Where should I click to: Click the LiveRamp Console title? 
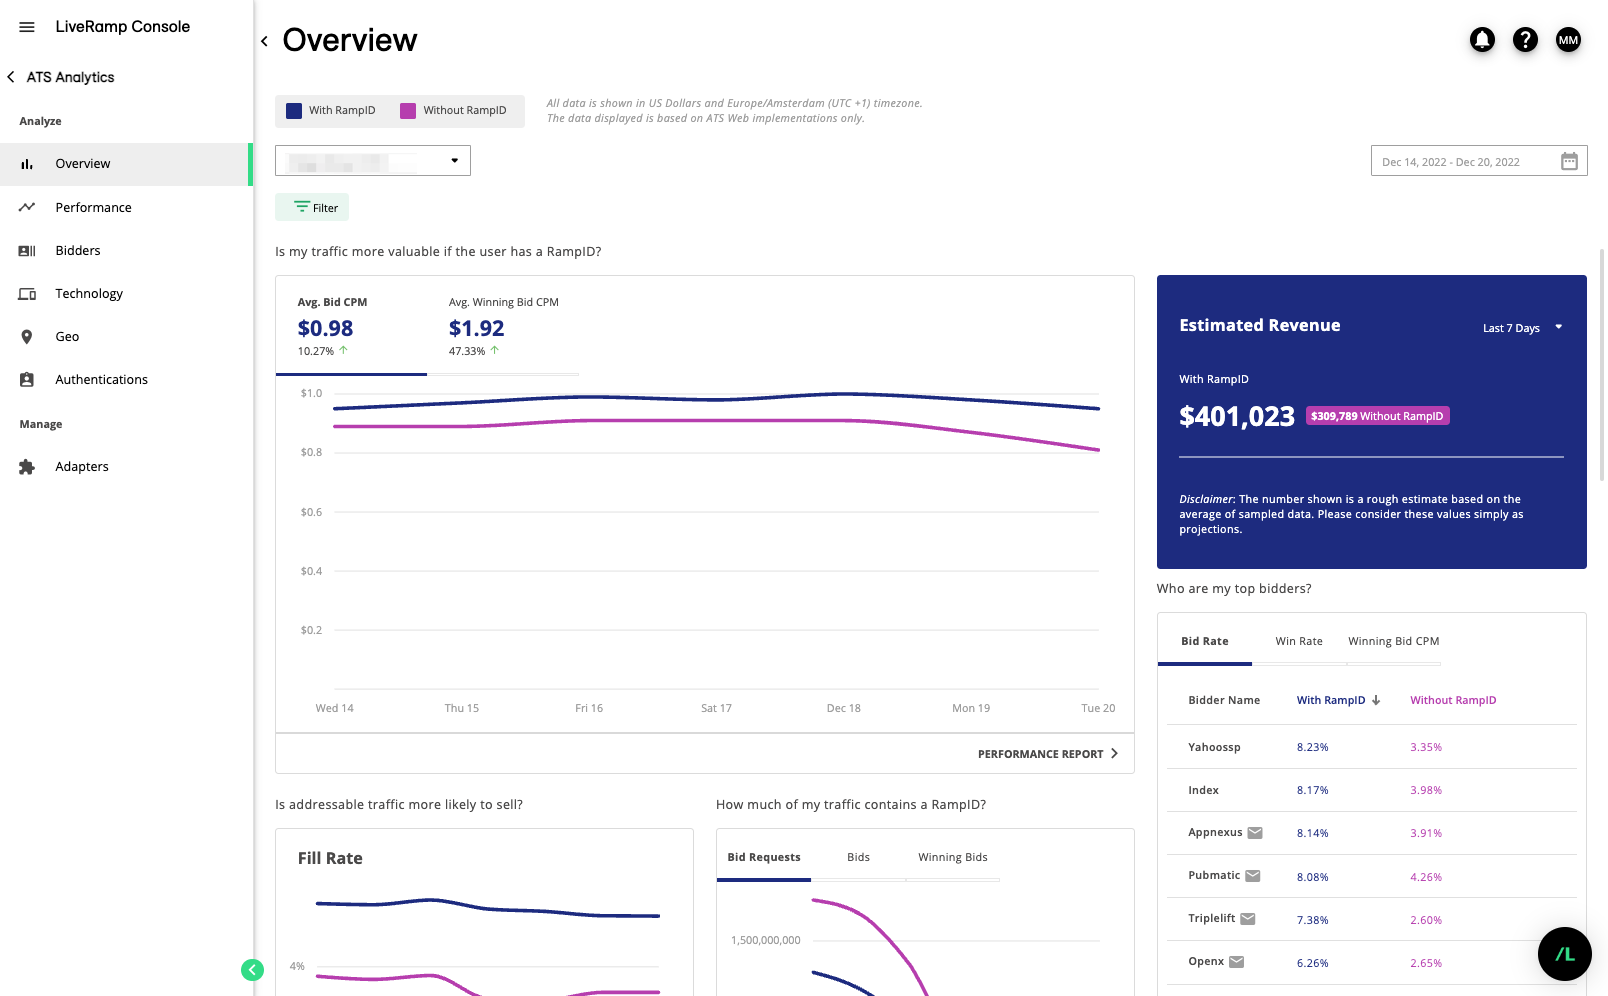(122, 27)
